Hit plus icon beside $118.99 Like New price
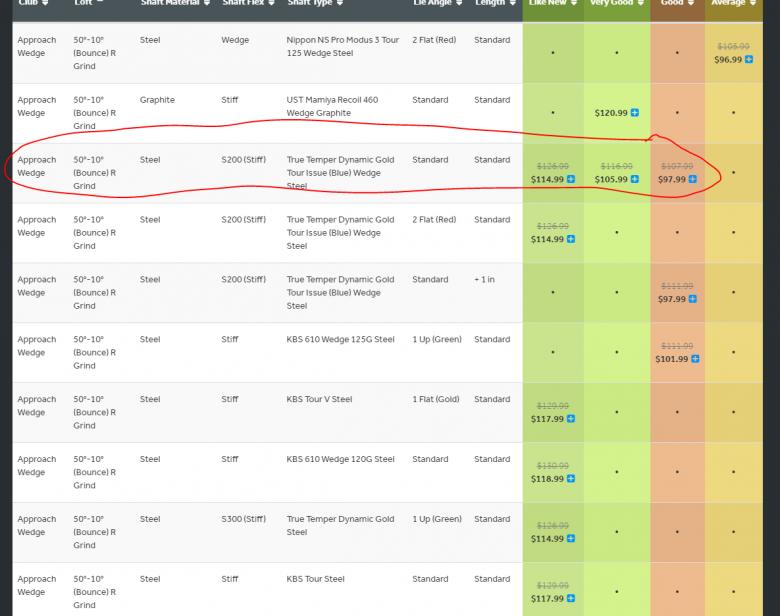 571,479
